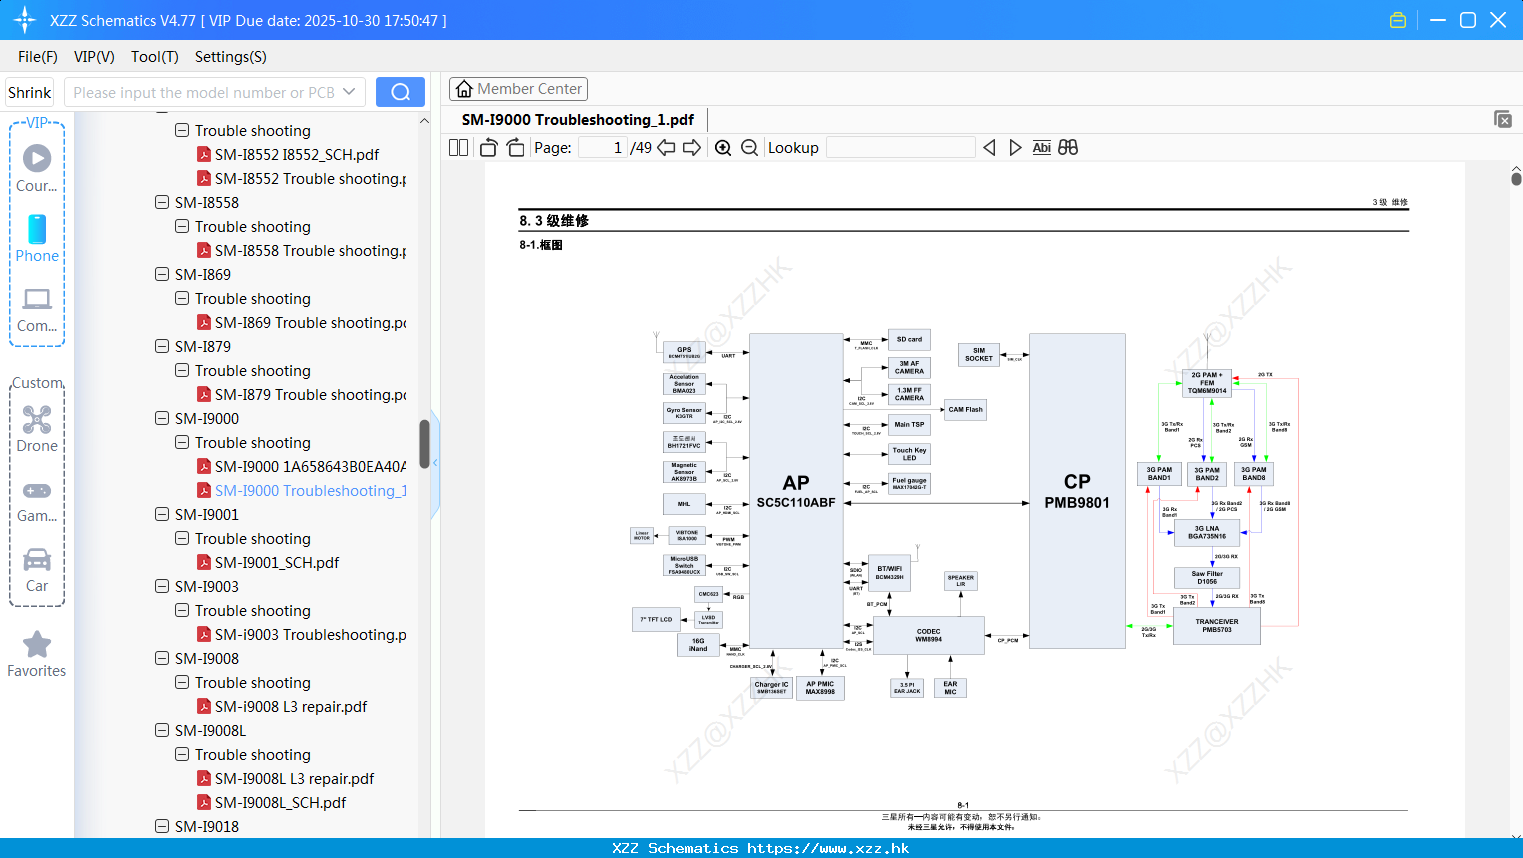Image resolution: width=1523 pixels, height=858 pixels.
Task: Open the Courses play icon in sidebar
Action: coord(37,157)
